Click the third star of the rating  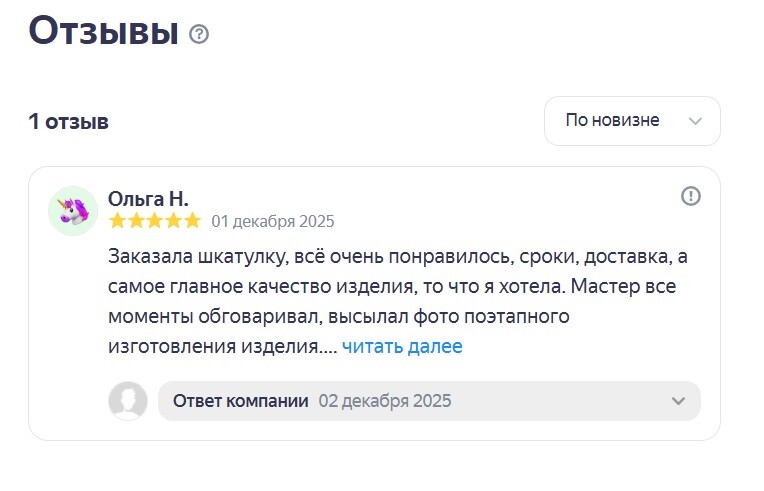(x=155, y=221)
